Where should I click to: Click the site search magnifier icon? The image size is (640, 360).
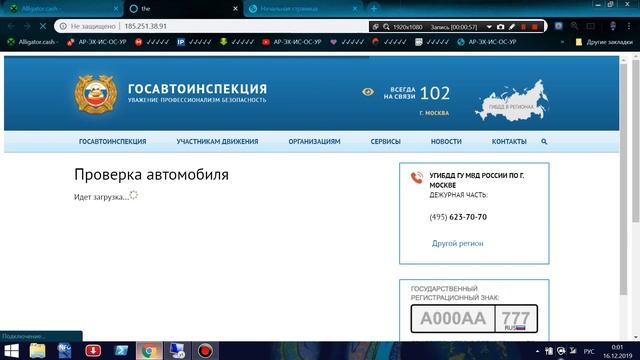click(x=544, y=141)
